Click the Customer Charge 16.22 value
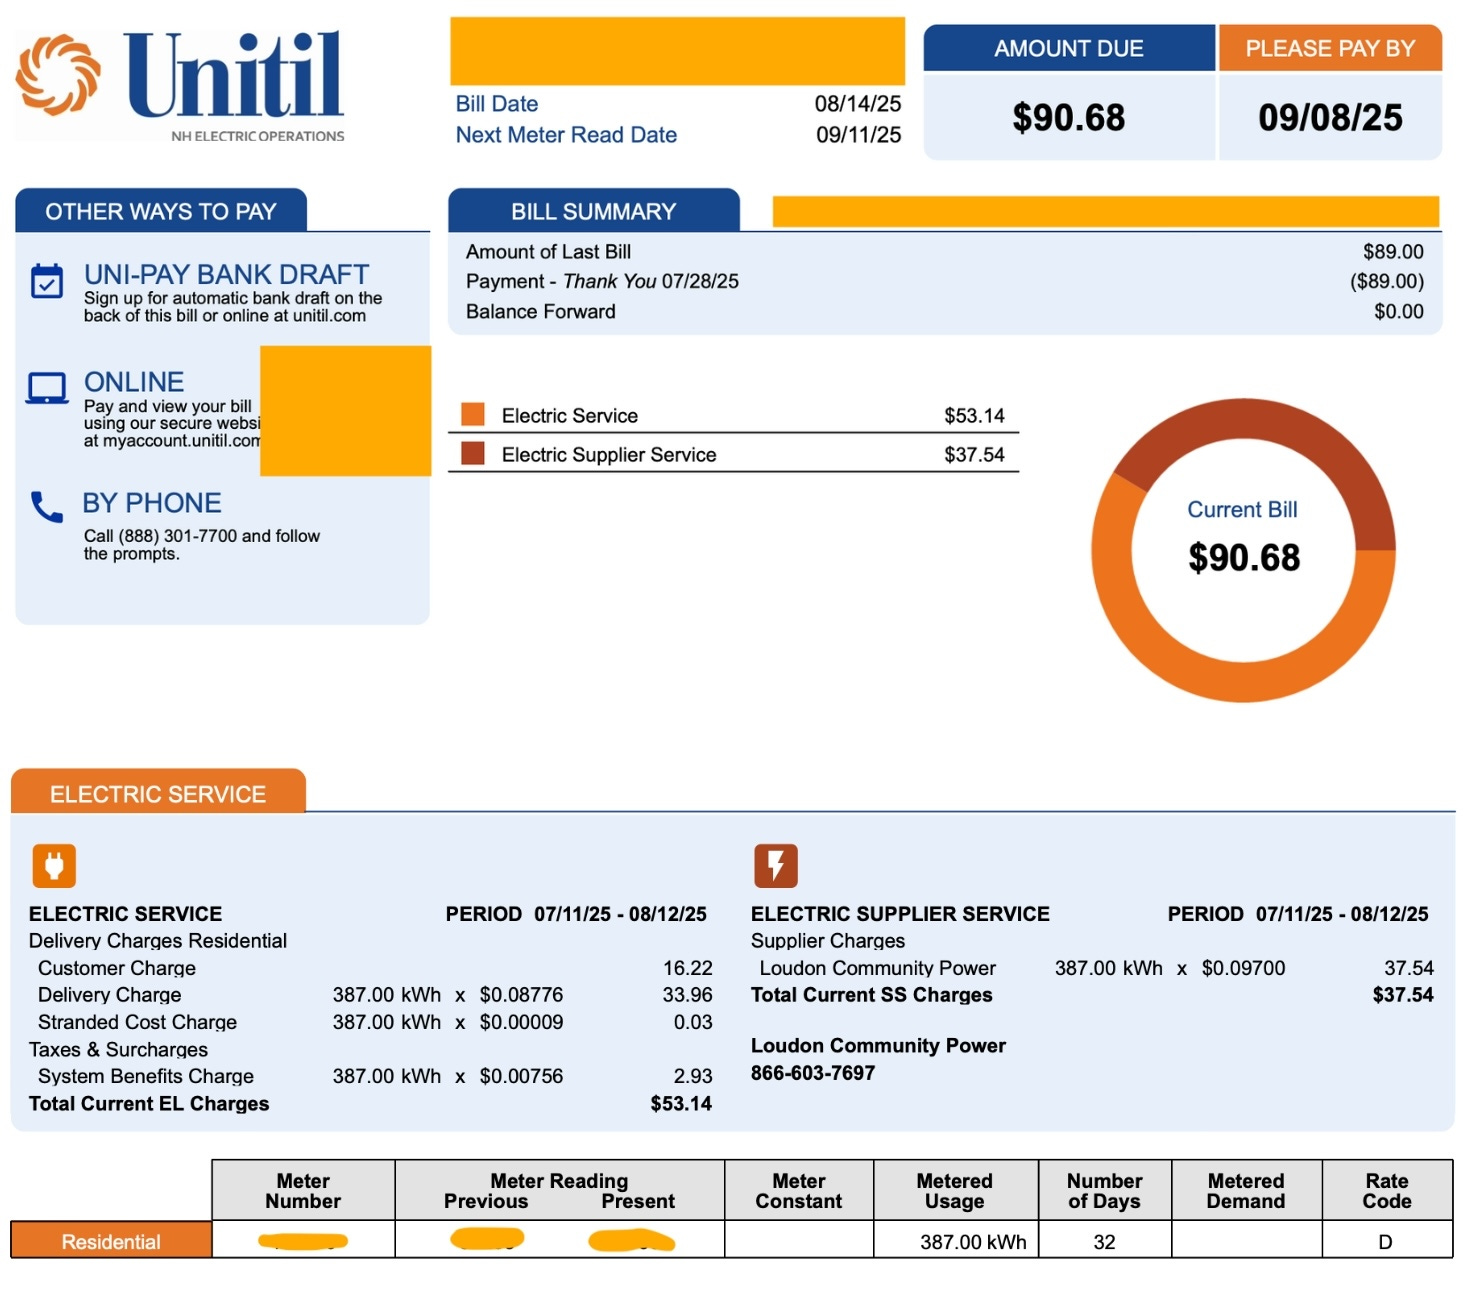 coord(688,968)
